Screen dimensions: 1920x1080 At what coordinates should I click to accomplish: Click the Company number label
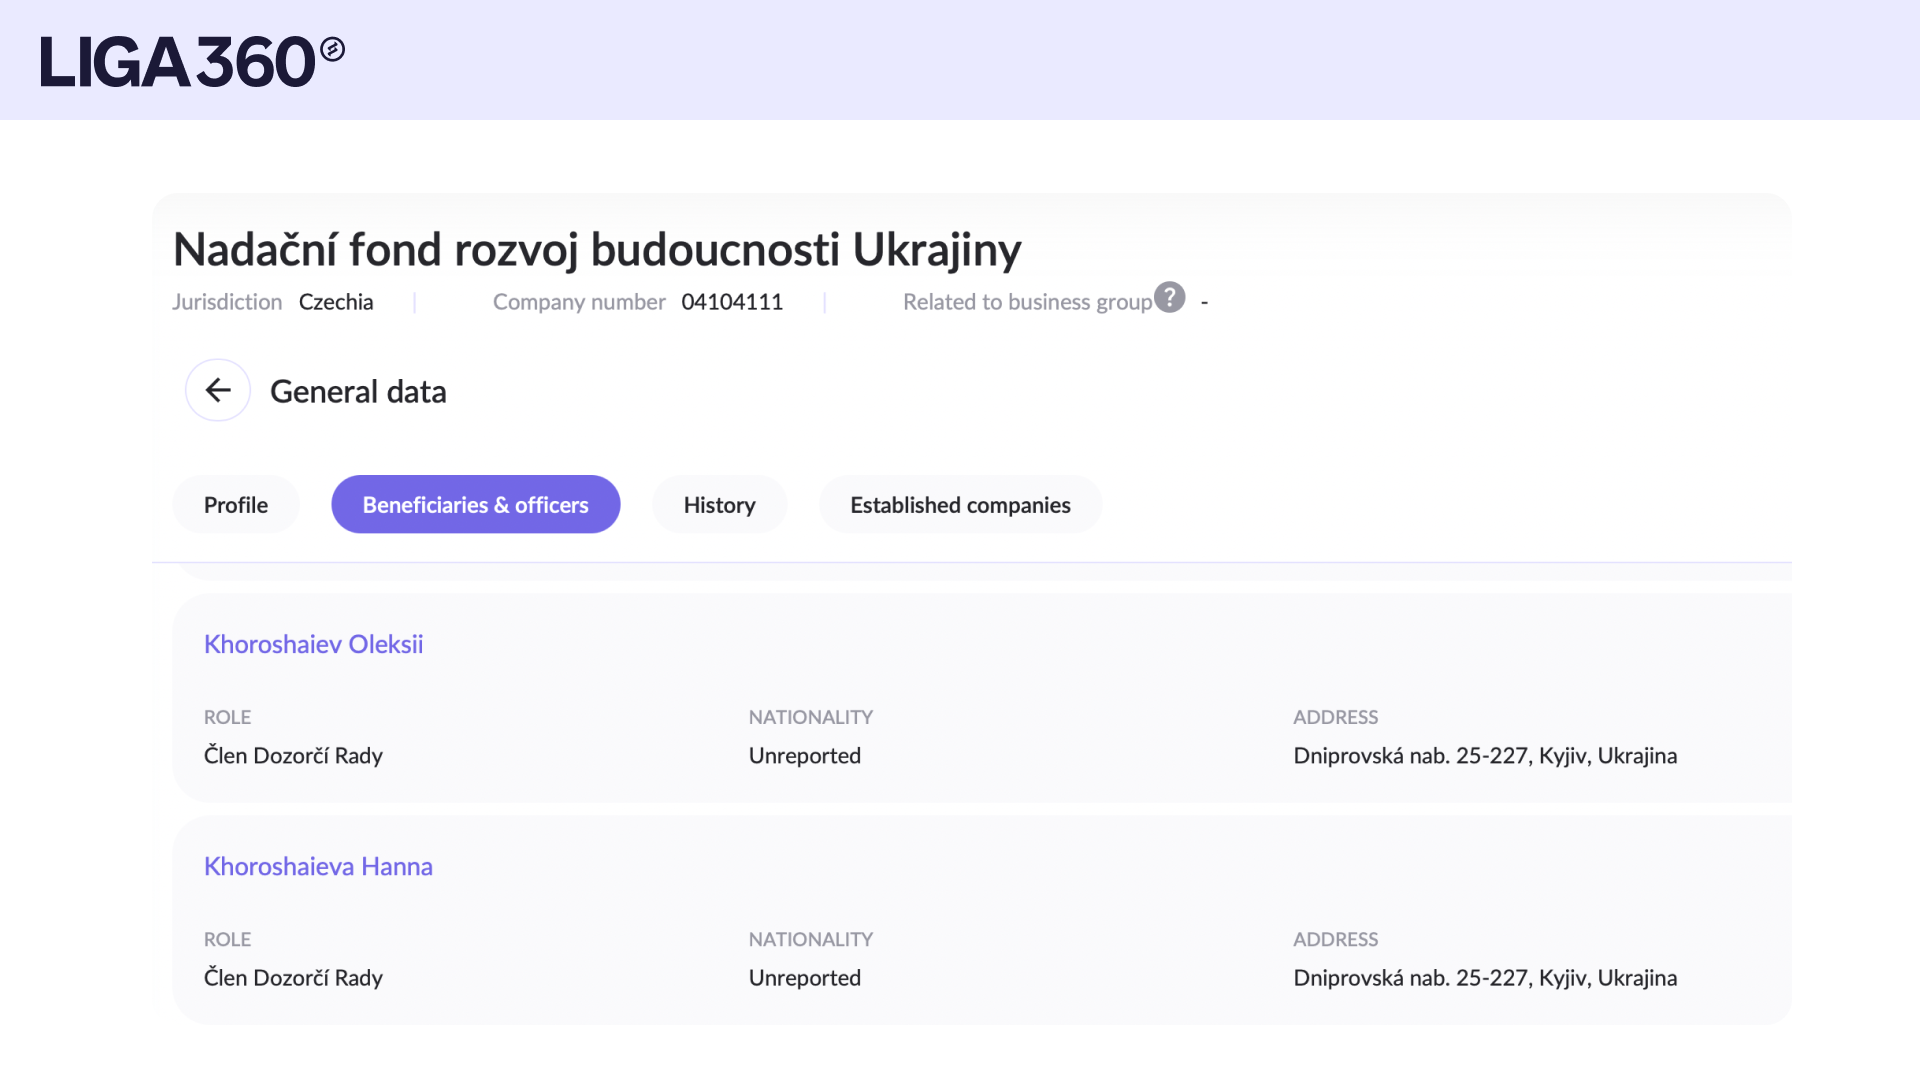coord(579,302)
